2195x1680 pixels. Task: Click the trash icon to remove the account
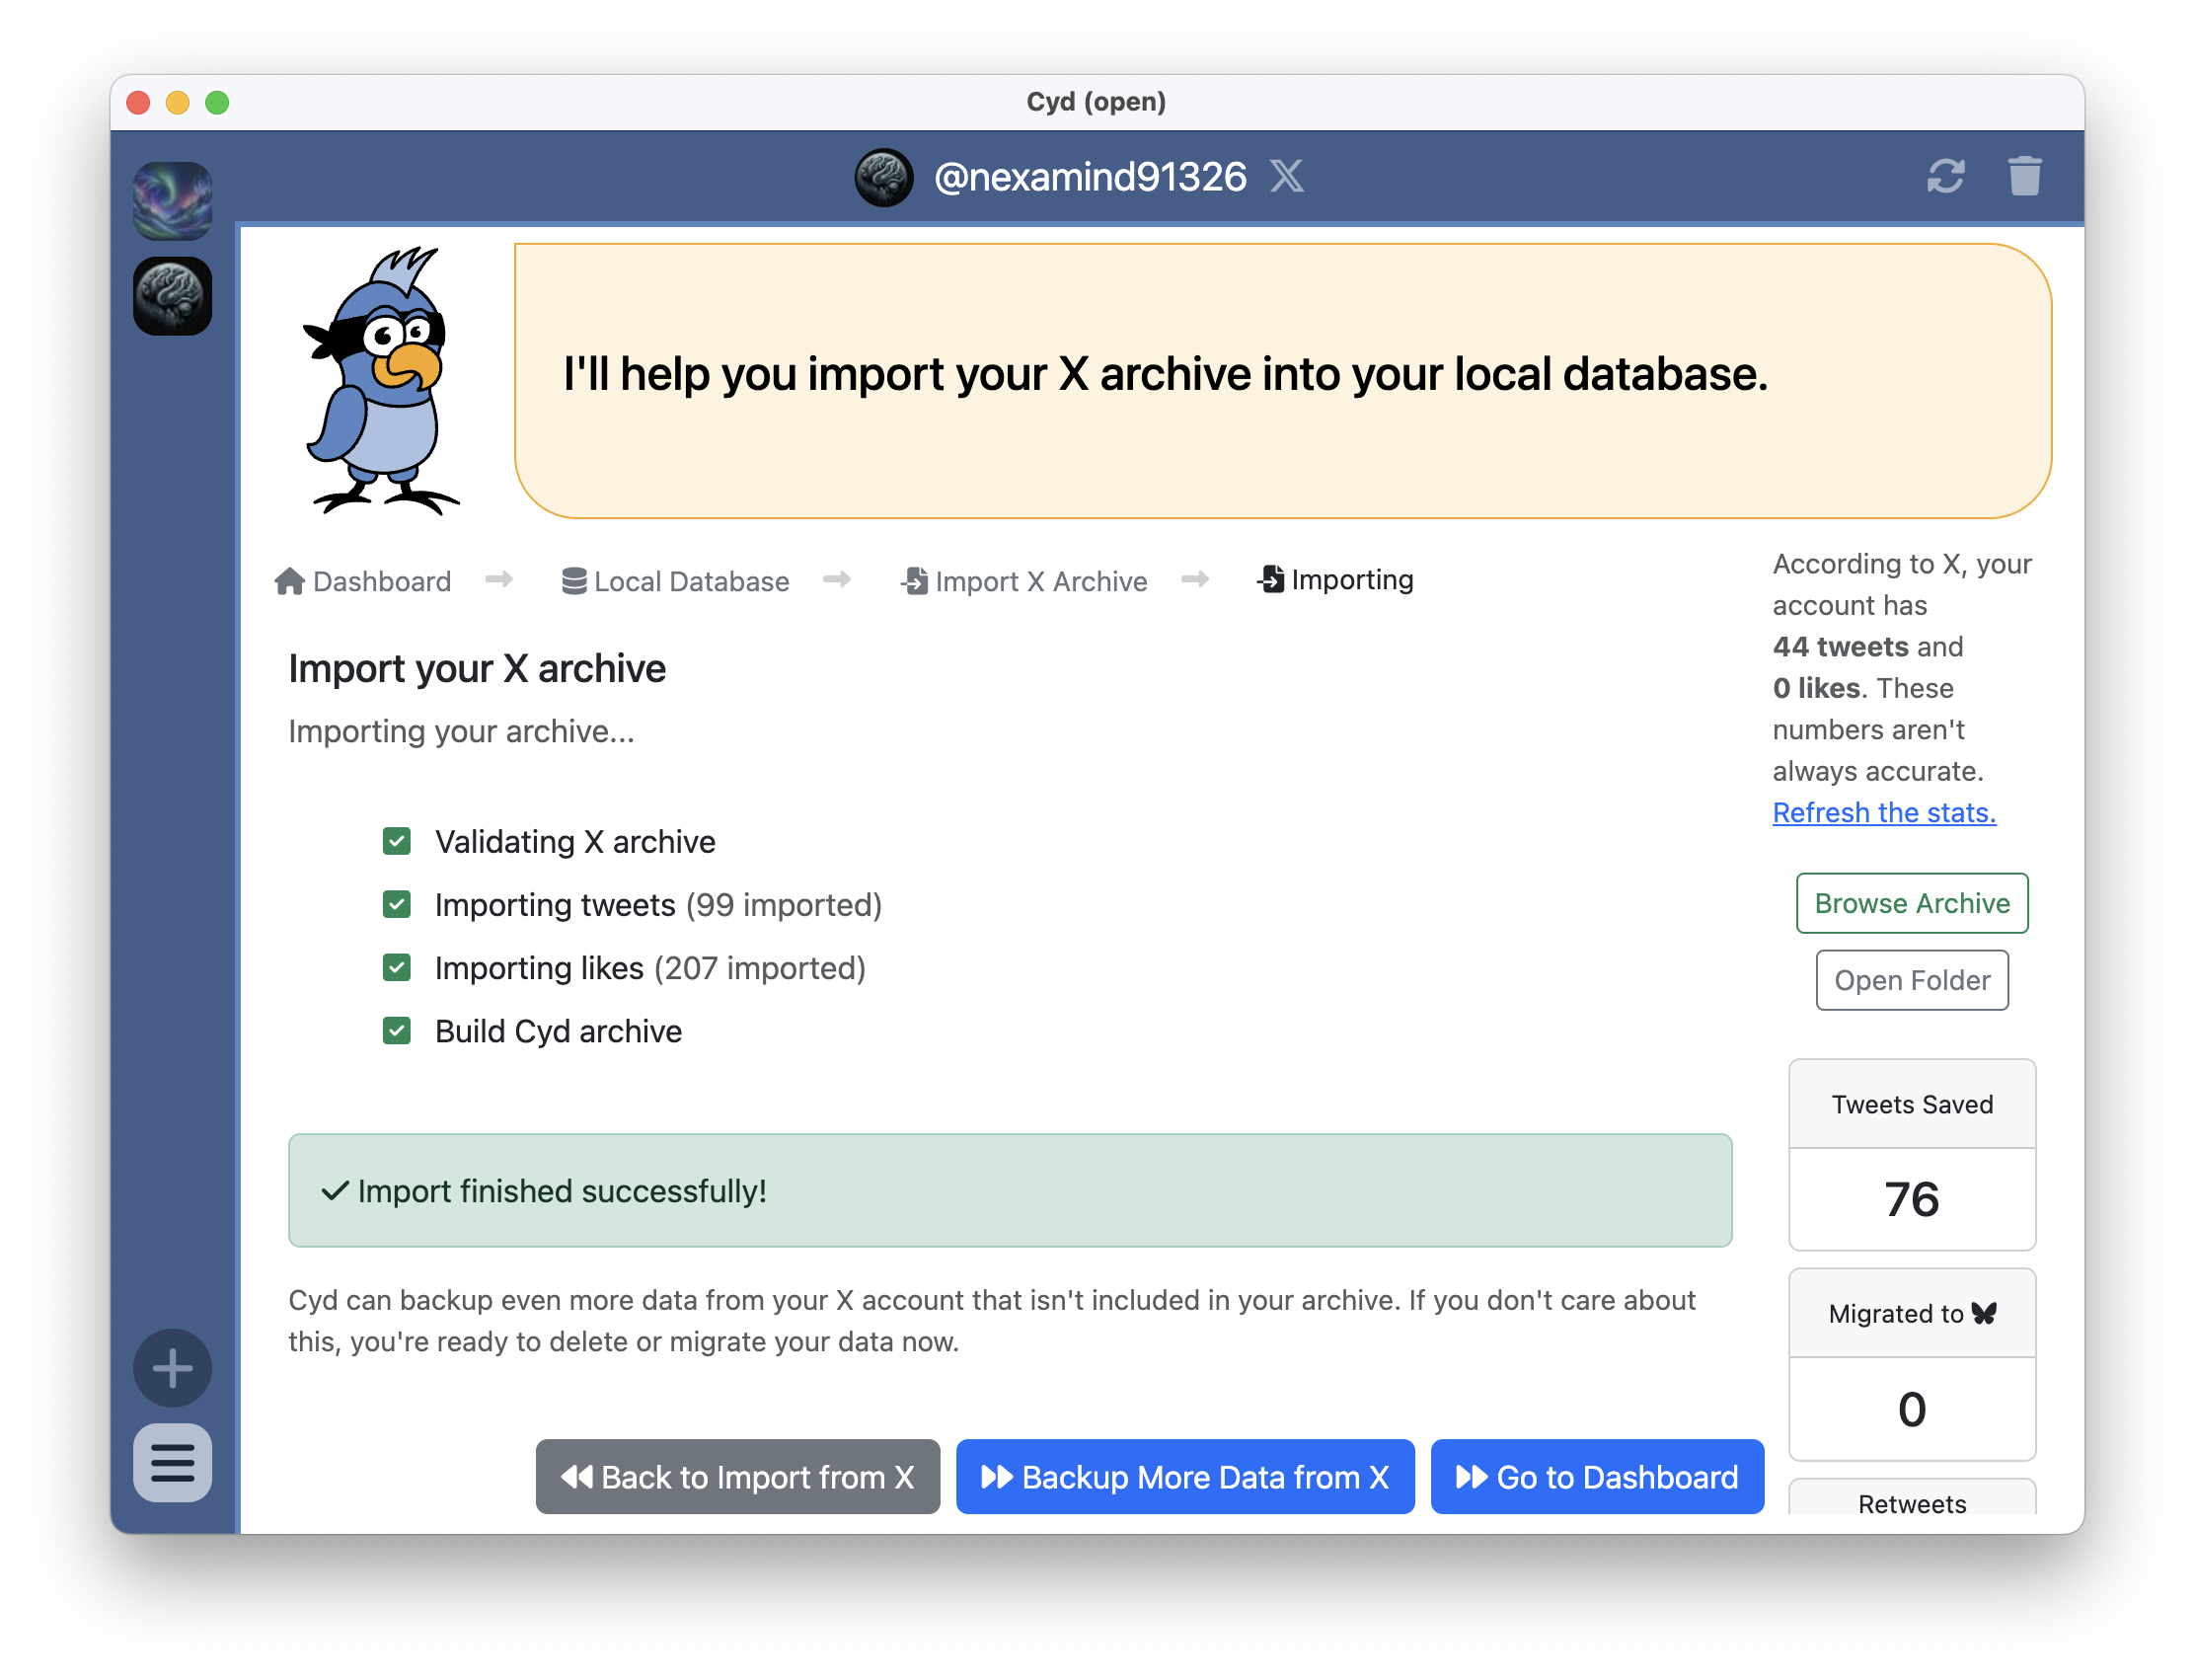[2024, 177]
